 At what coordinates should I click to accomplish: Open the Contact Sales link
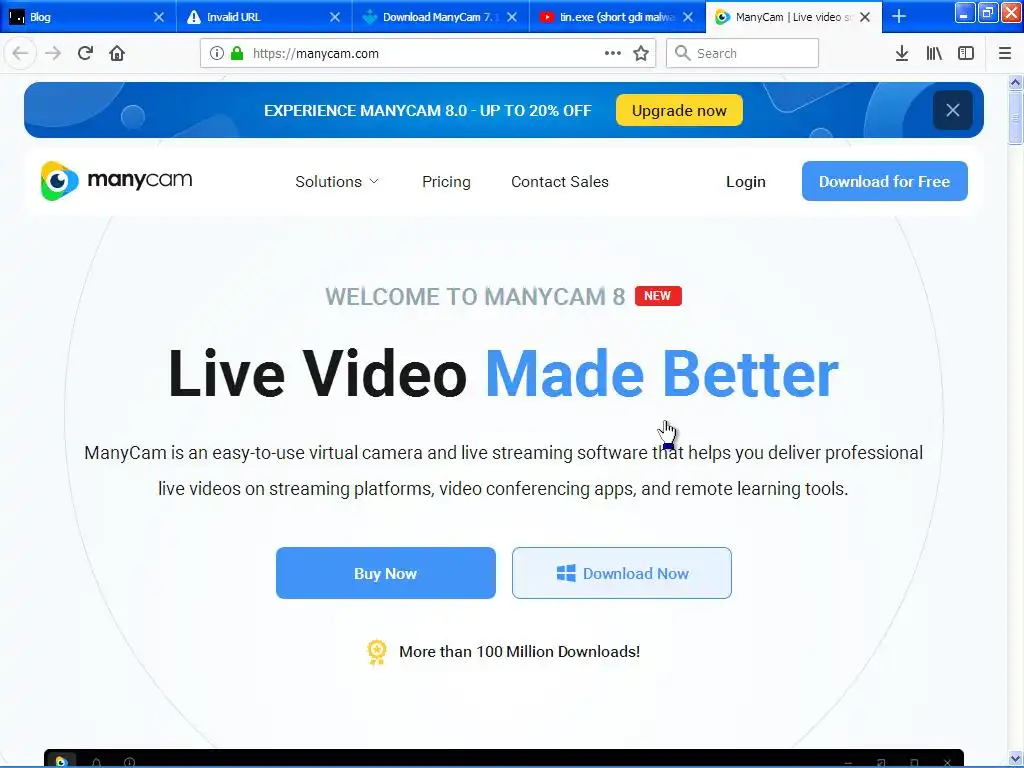point(560,182)
